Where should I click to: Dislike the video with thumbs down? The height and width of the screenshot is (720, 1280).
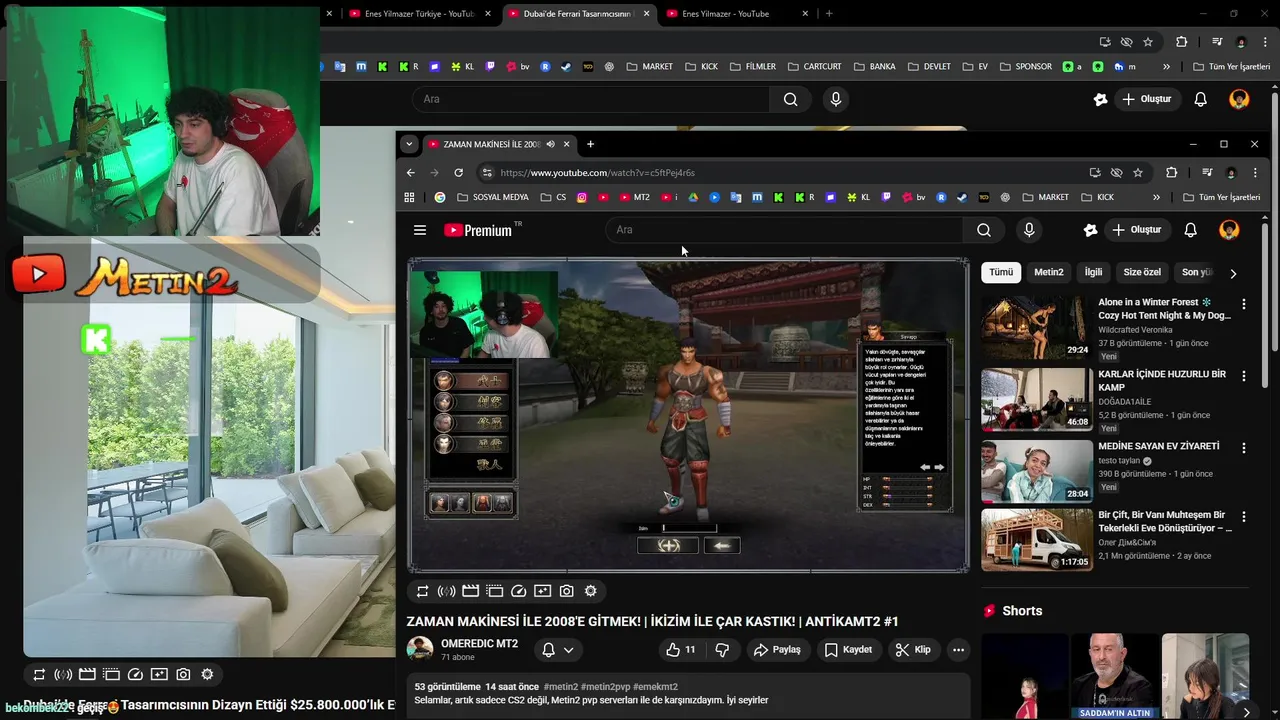click(x=722, y=650)
